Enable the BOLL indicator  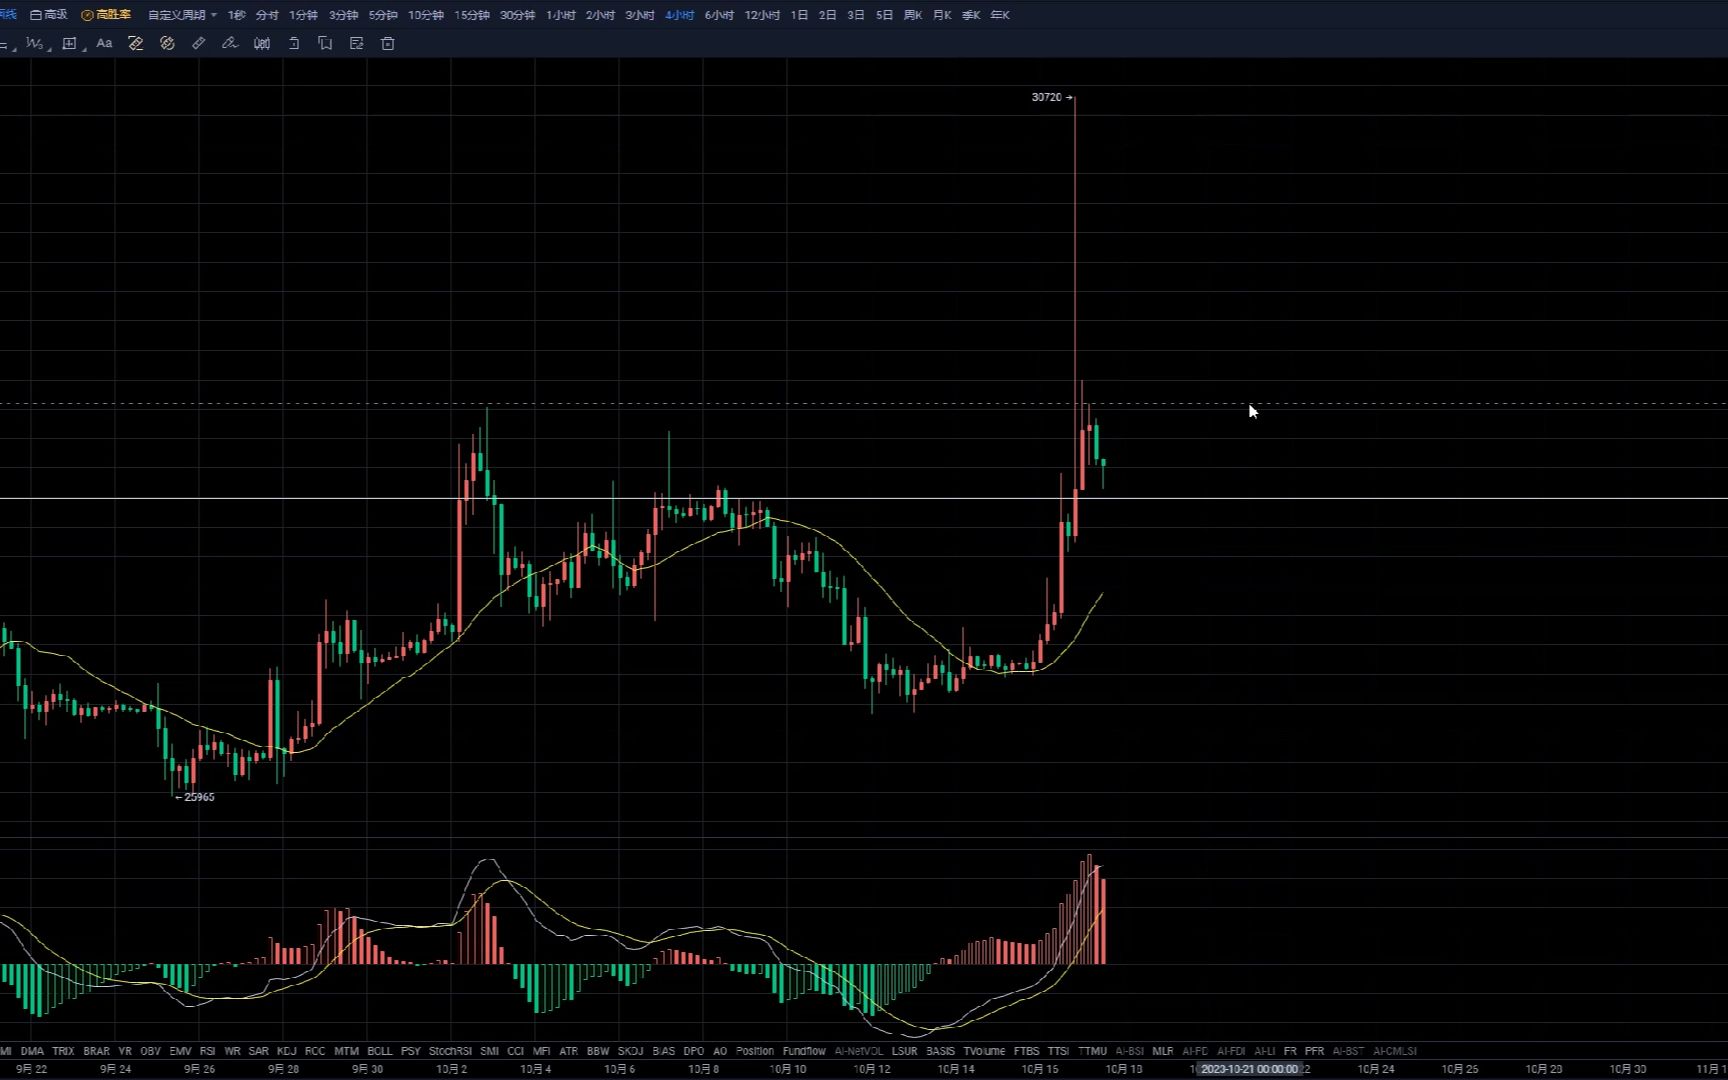tap(380, 1051)
